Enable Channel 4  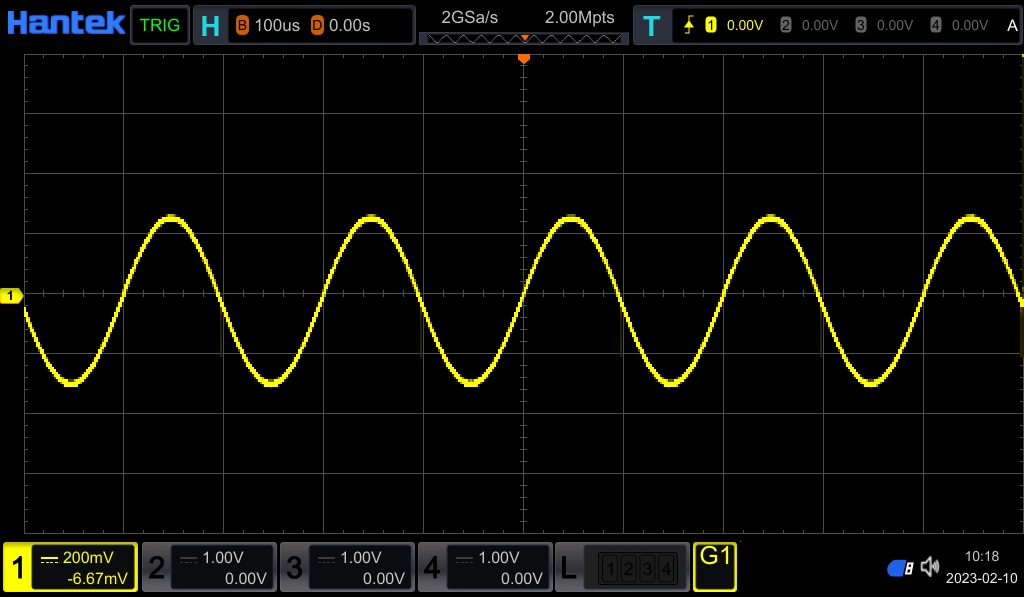[x=431, y=567]
